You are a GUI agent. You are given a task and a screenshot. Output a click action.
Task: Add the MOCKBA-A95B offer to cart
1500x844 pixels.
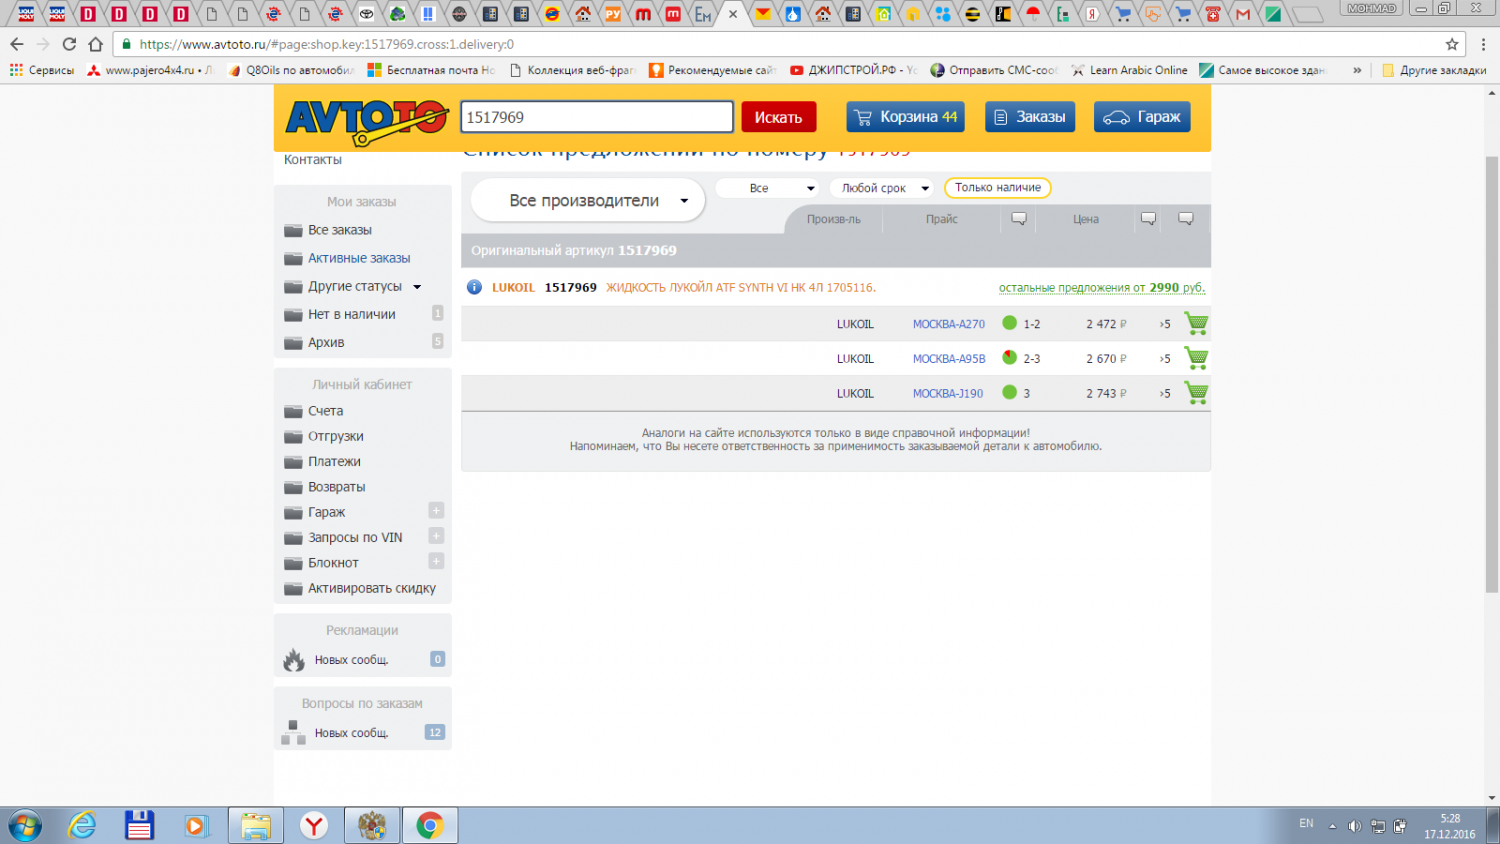click(x=1196, y=358)
